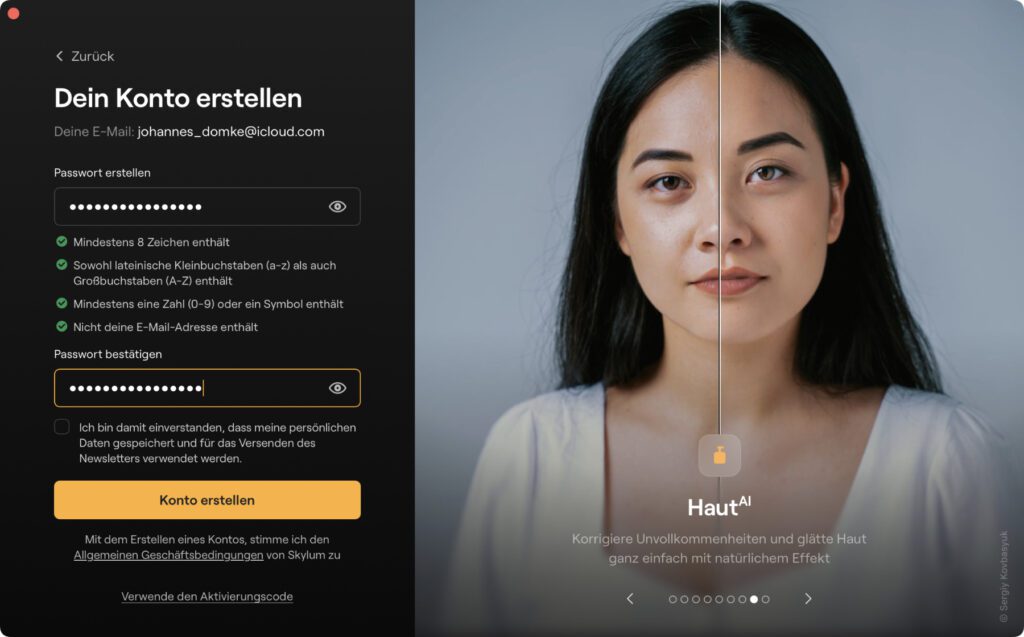Click the Haut AI feature icon
Image resolution: width=1024 pixels, height=637 pixels.
(719, 455)
